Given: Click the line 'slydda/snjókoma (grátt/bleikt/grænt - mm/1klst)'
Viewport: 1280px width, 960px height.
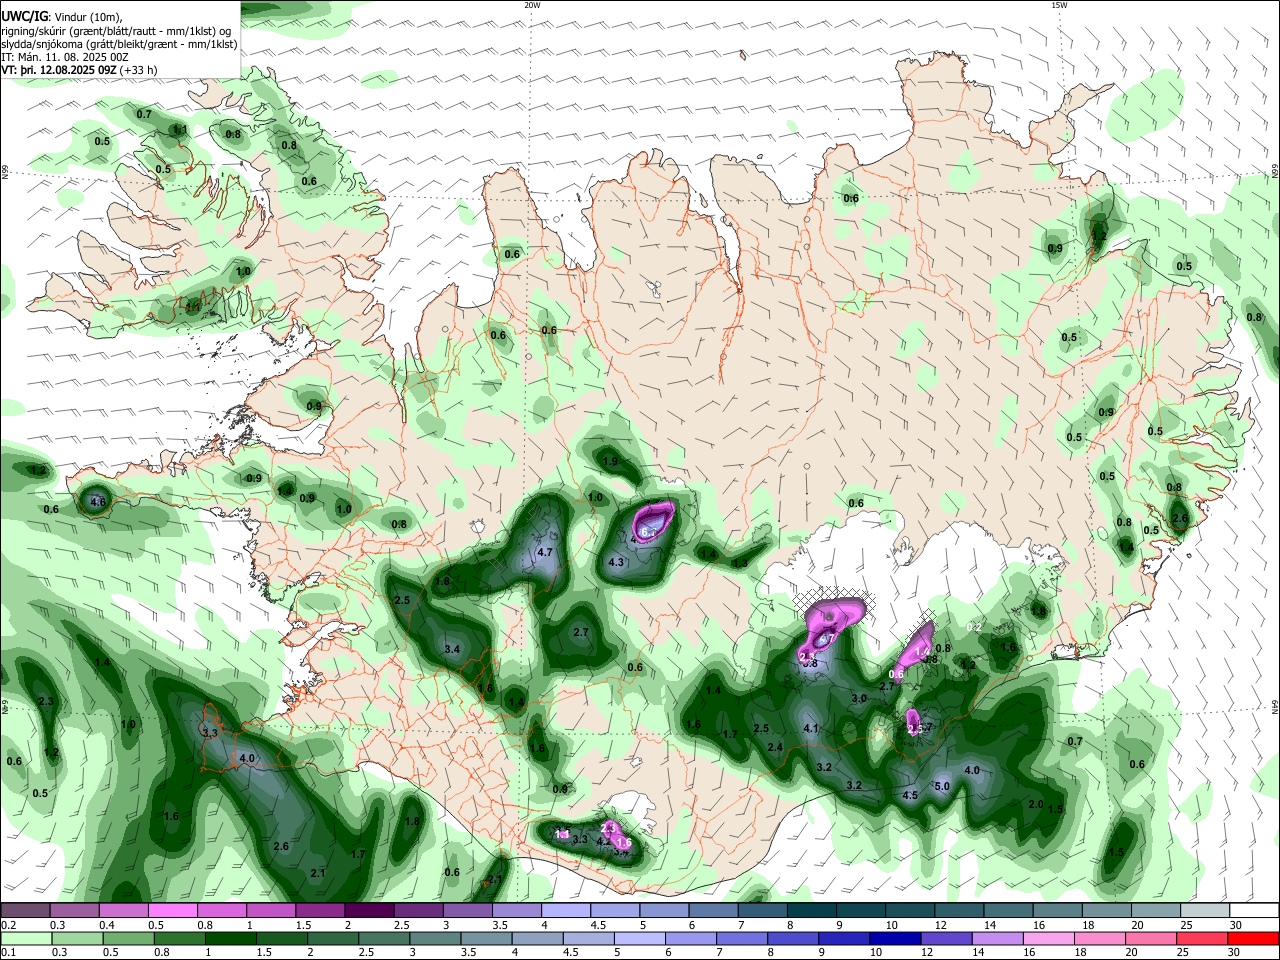Looking at the screenshot, I should 119,44.
